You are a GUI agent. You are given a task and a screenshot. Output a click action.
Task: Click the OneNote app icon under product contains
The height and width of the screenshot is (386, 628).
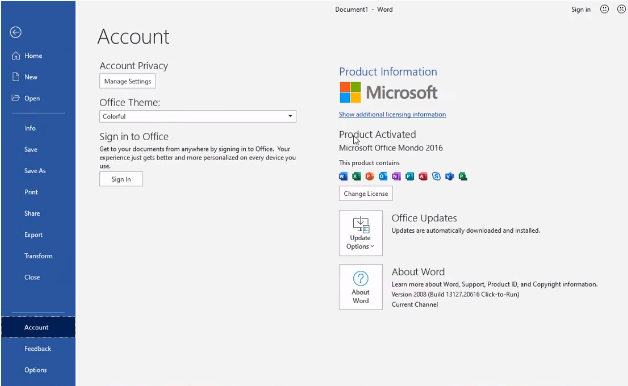[397, 176]
